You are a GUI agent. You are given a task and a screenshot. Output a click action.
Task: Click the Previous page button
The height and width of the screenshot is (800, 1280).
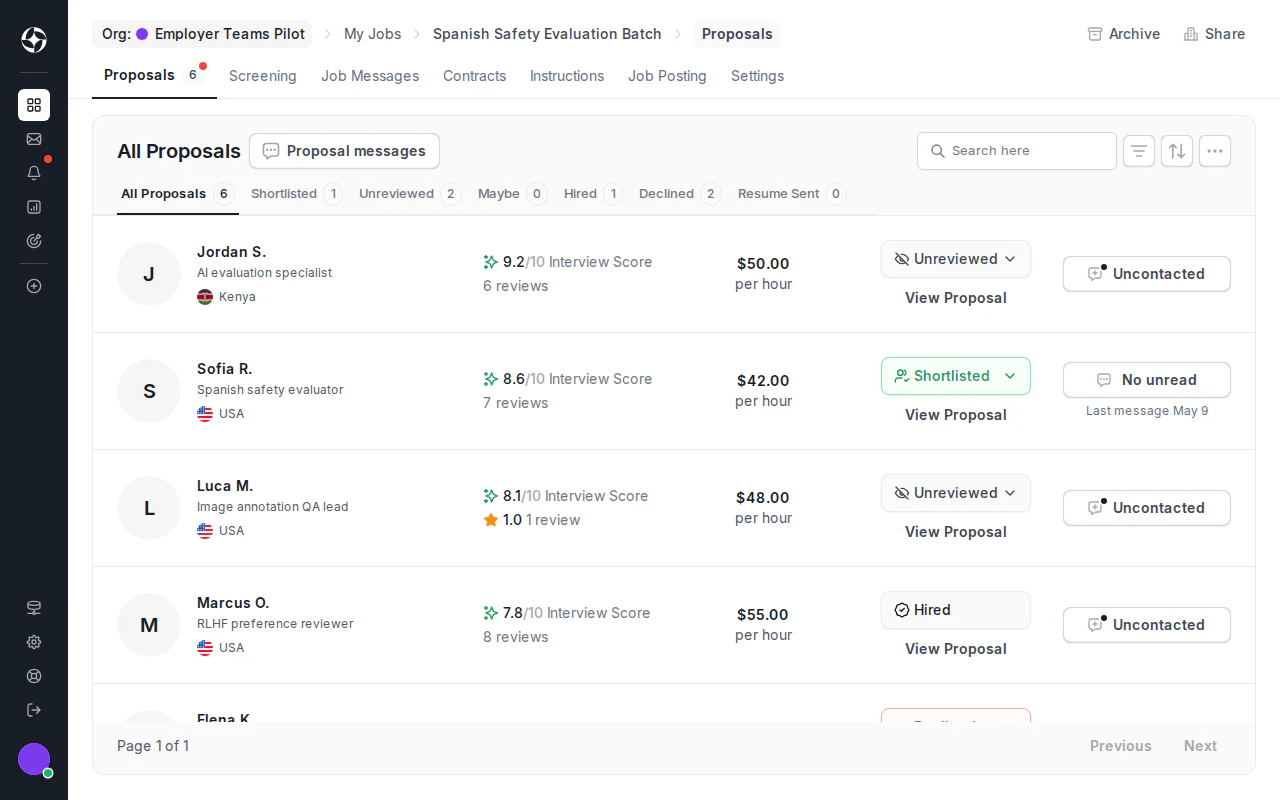click(1120, 746)
